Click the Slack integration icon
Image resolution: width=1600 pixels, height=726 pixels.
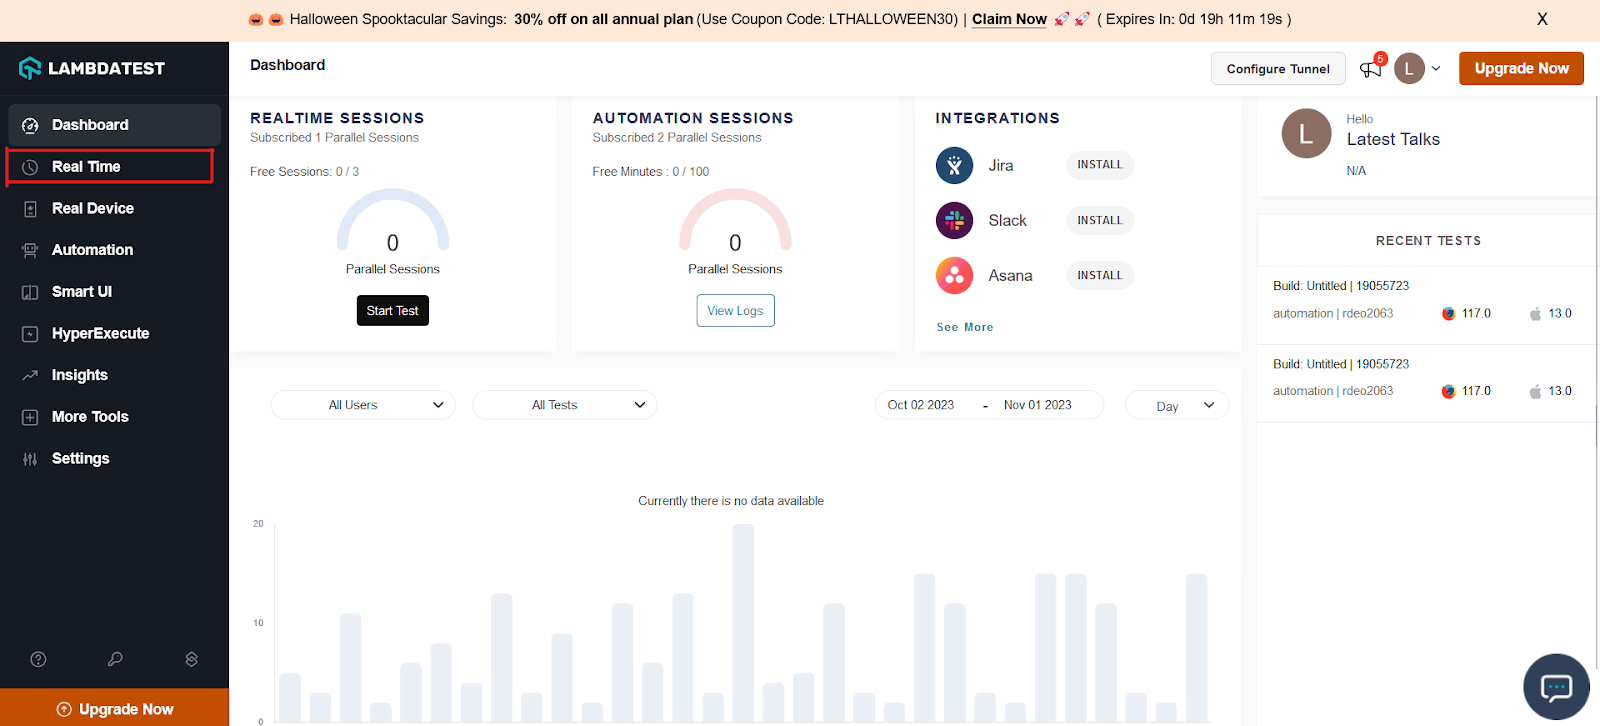(954, 220)
